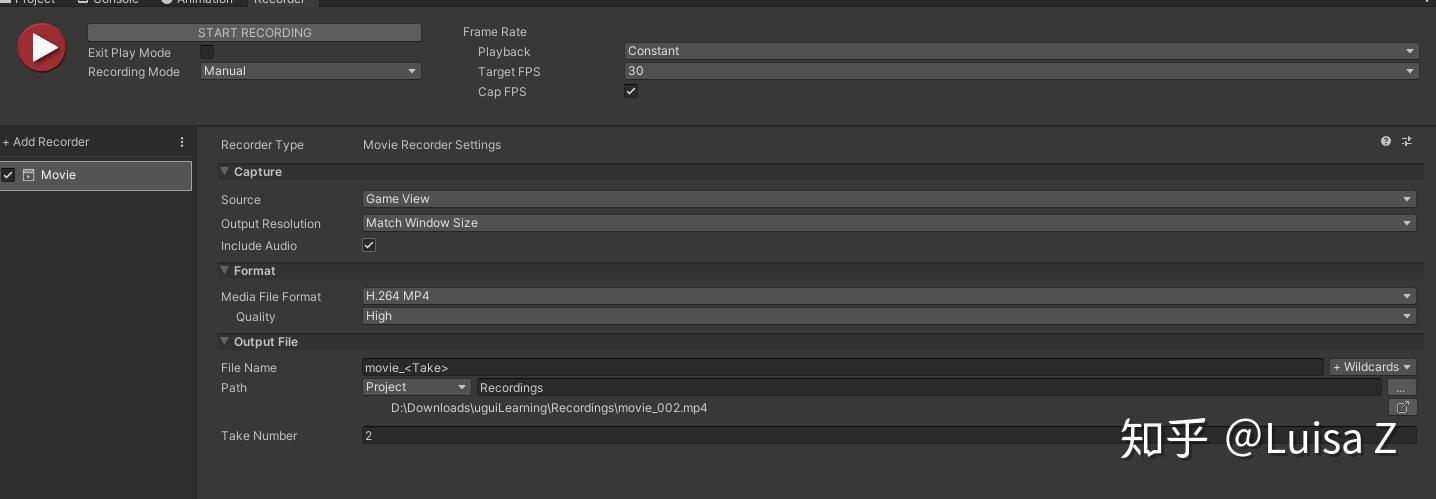
Task: Disable the Movie recorder checkbox
Action: [x=9, y=175]
